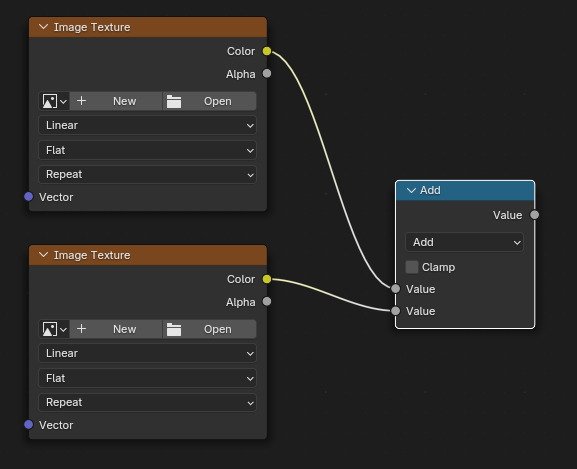Image resolution: width=577 pixels, height=469 pixels.
Task: Click Vector input socket of upper Image Texture
Action: 29,197
